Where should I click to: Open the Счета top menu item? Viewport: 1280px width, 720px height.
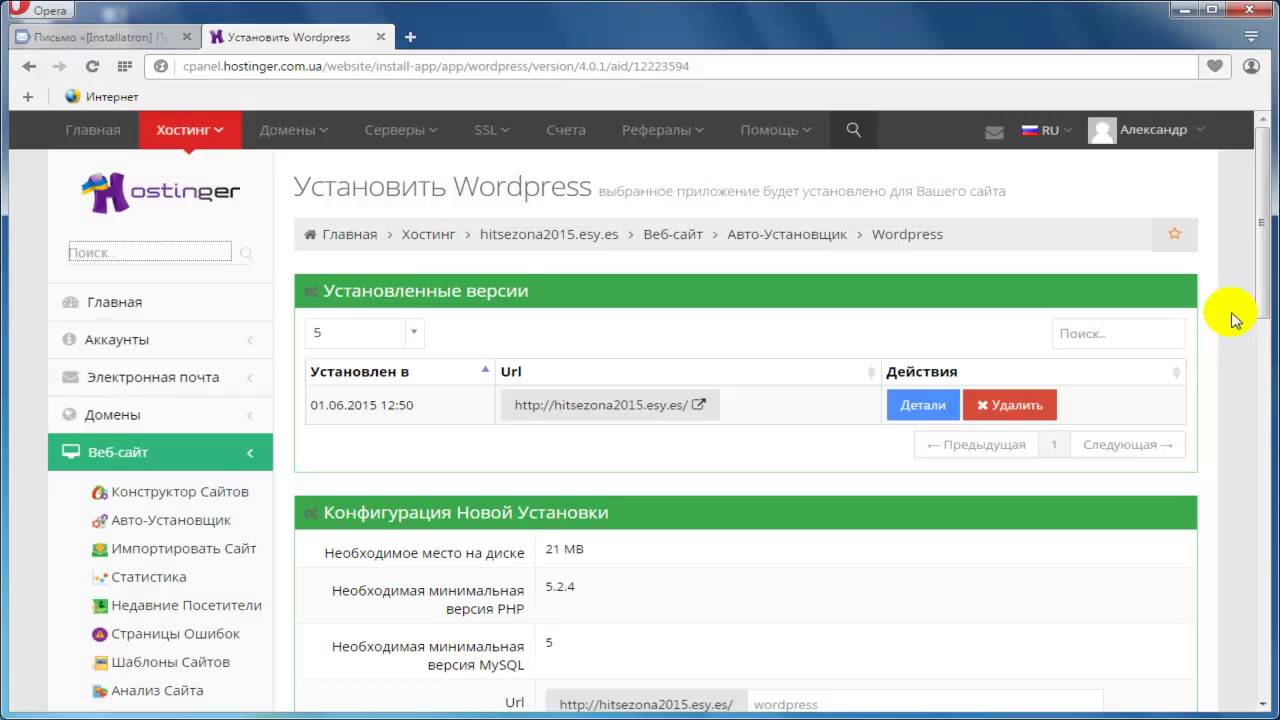566,130
